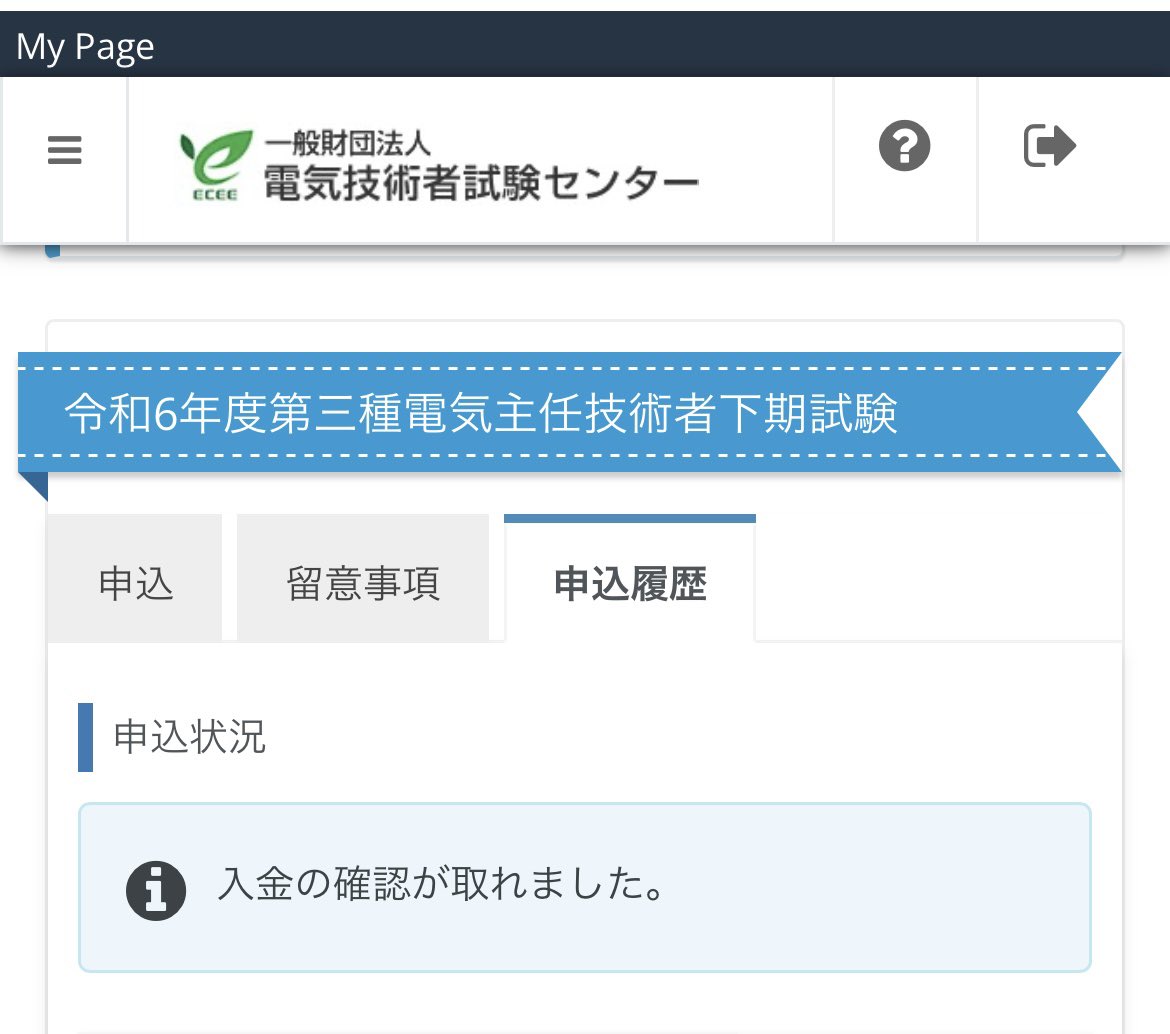The image size is (1170, 1034).
Task: Click the menu icon to show navigation
Action: [x=64, y=149]
